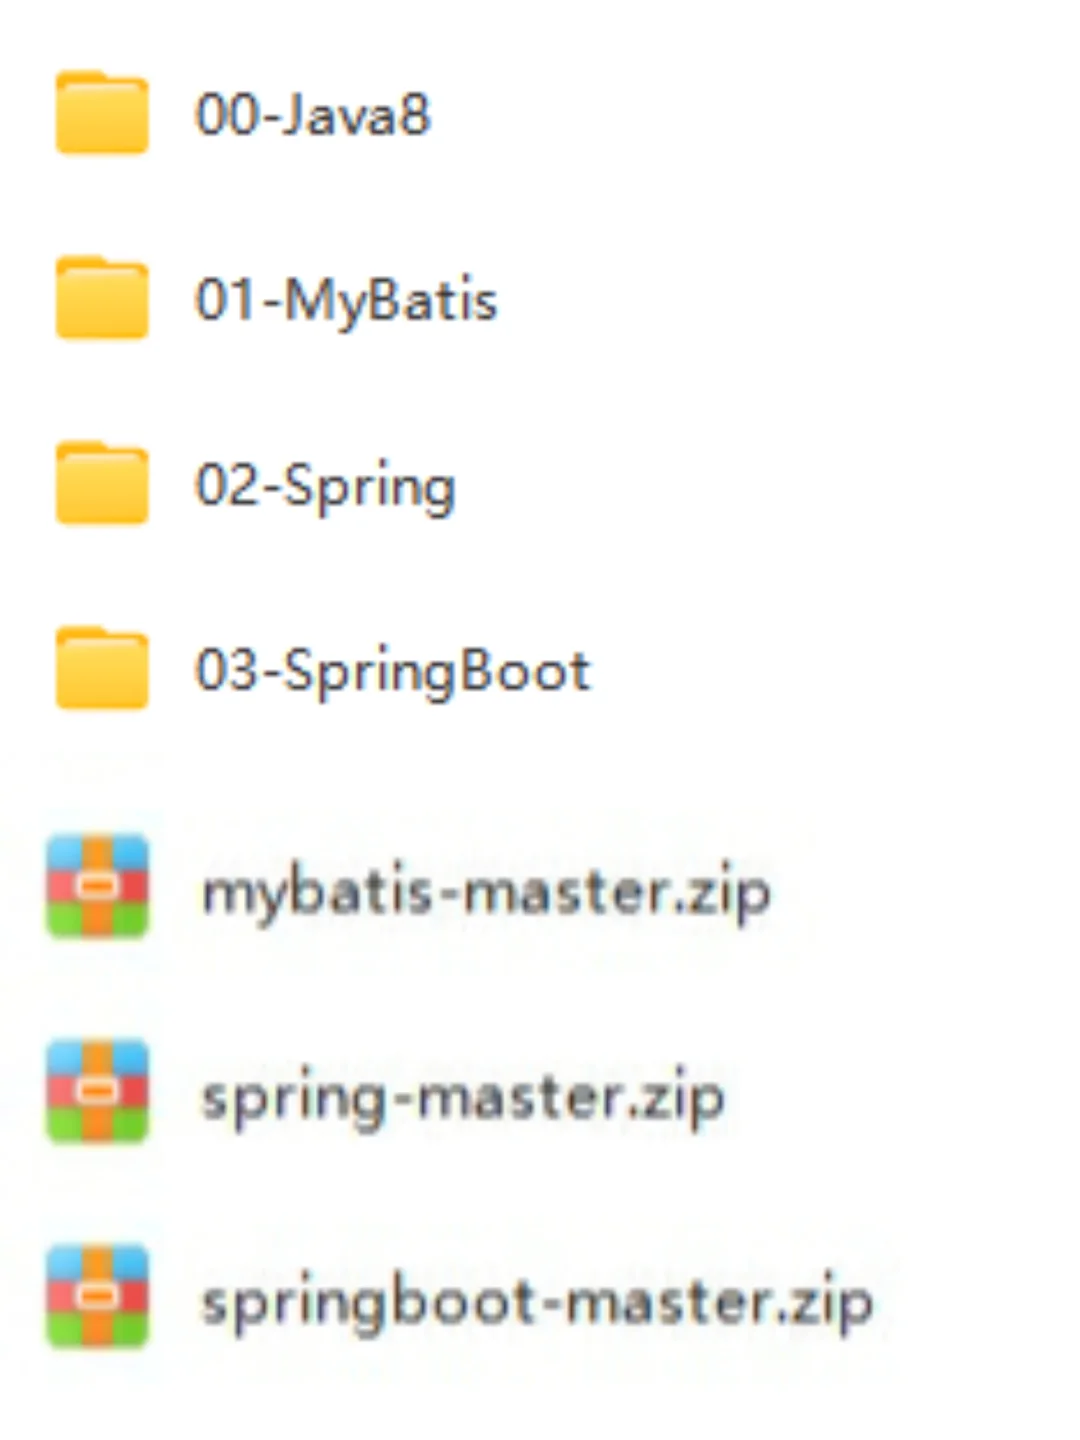Image resolution: width=1080 pixels, height=1440 pixels.
Task: Select the spring-master.zip file name
Action: (x=463, y=1099)
